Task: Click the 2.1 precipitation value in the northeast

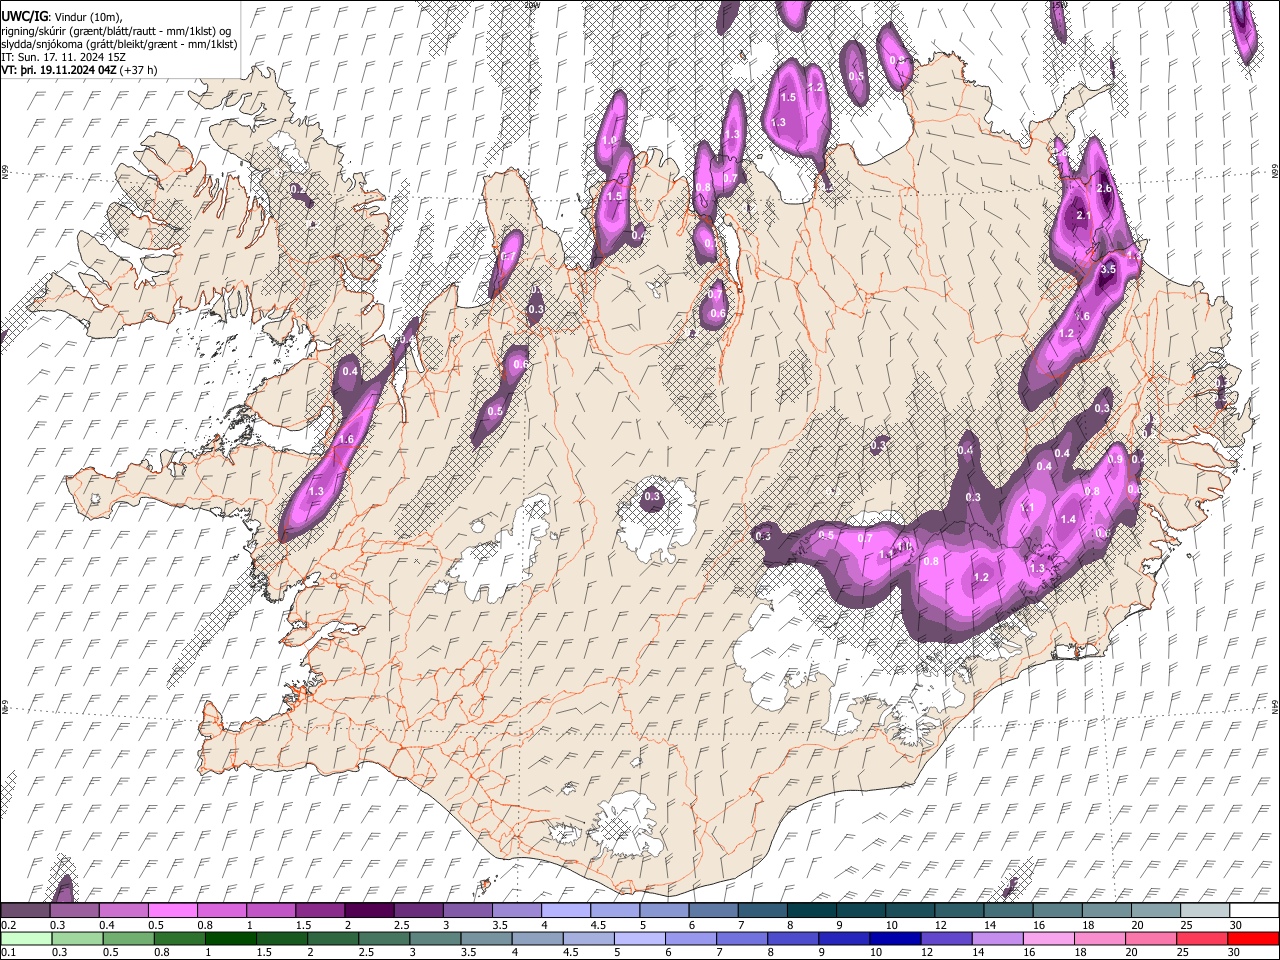Action: point(1083,215)
